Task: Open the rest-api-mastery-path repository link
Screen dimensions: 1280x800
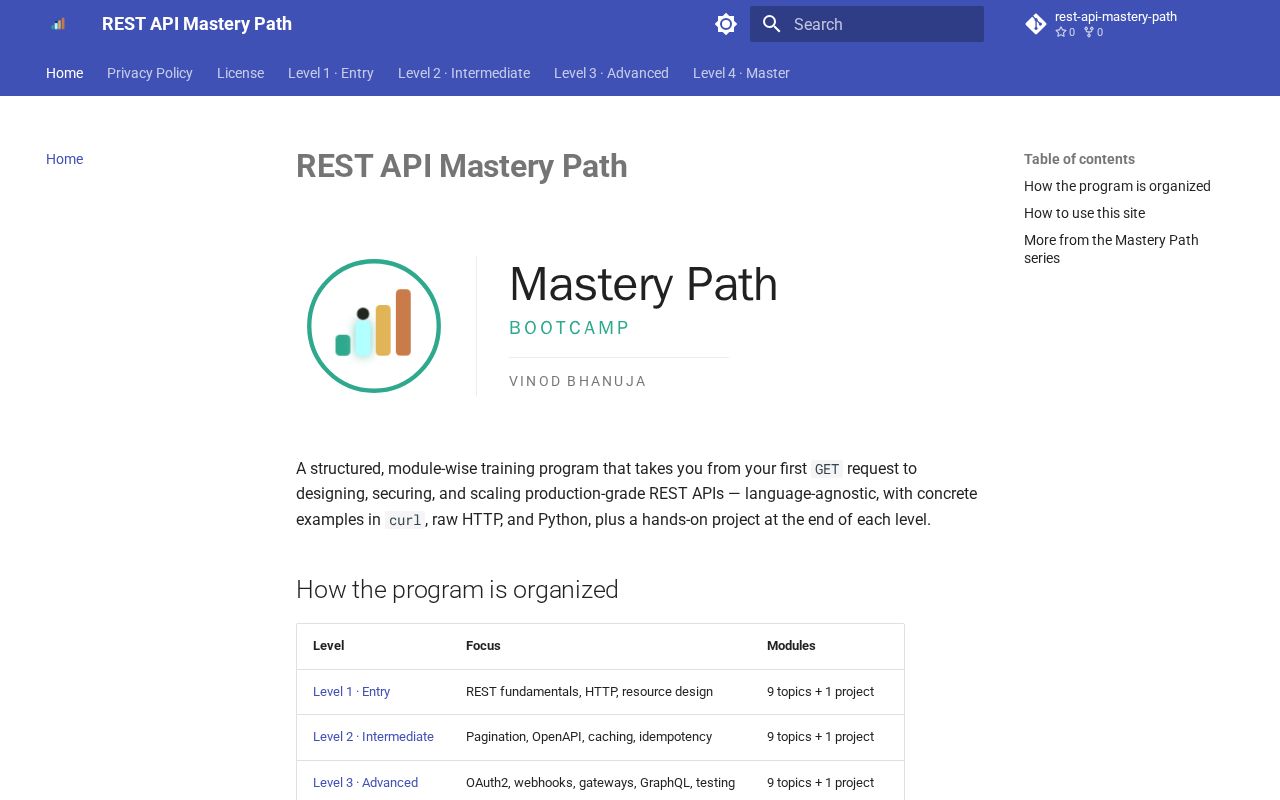Action: coord(1116,17)
